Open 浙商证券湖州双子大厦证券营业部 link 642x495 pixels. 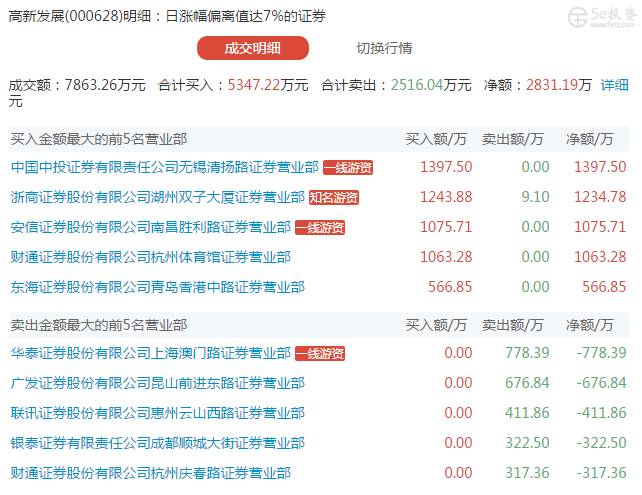pos(158,197)
